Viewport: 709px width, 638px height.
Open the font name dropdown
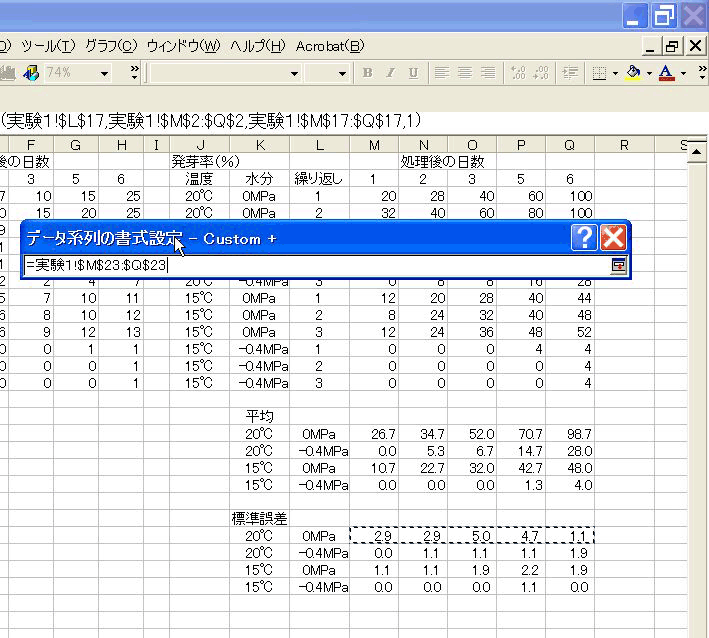pyautogui.click(x=294, y=73)
